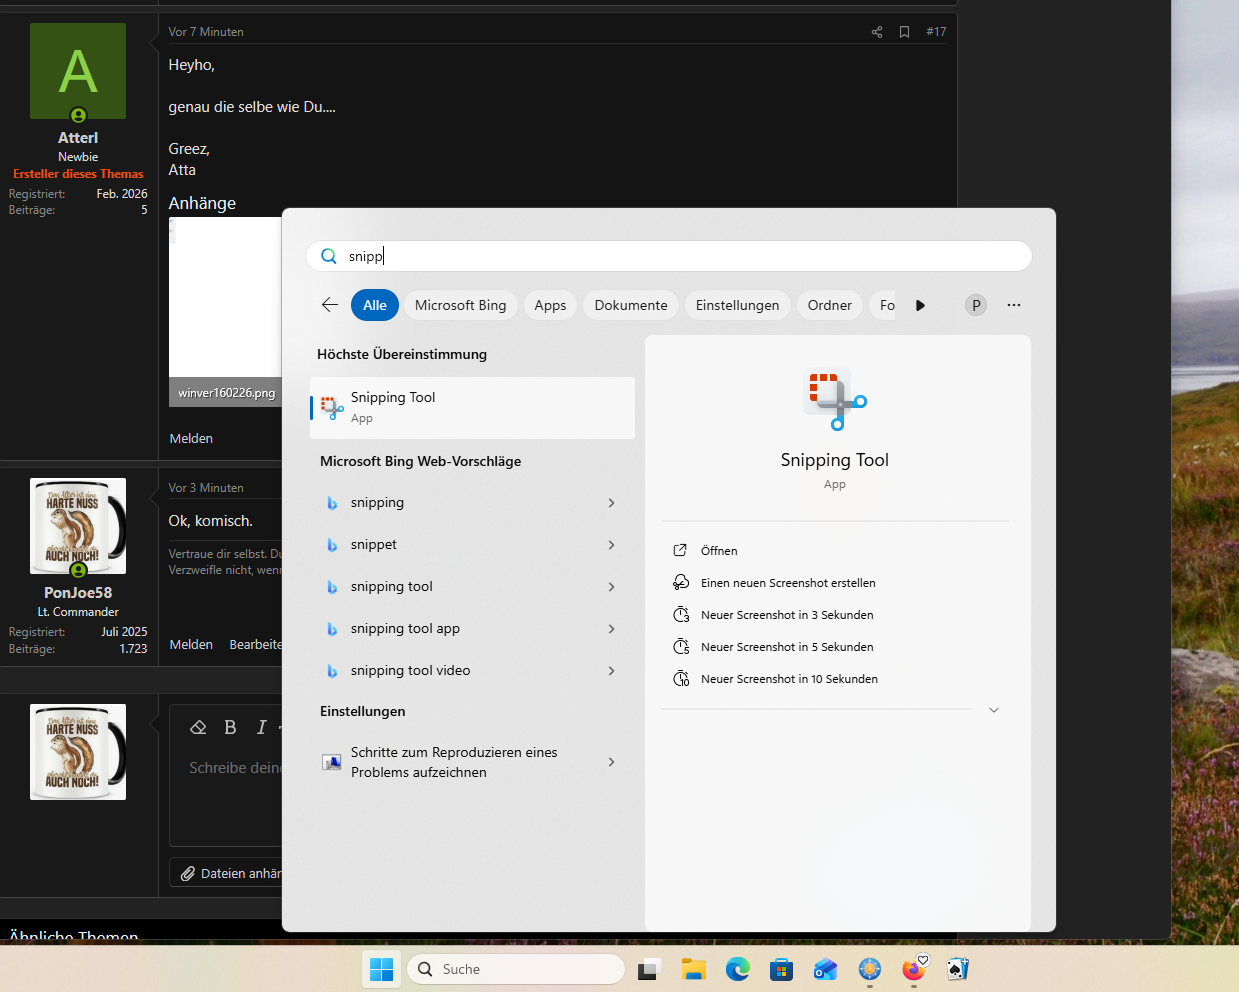Expand 'snipping tool video' suggestion chevron

[611, 671]
